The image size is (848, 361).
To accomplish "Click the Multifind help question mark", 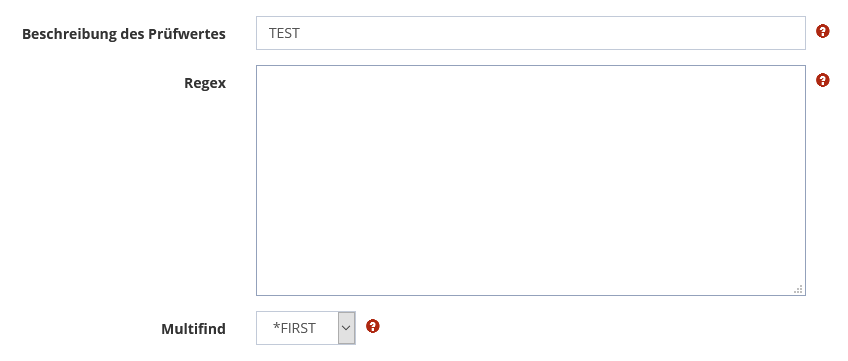I will [373, 326].
